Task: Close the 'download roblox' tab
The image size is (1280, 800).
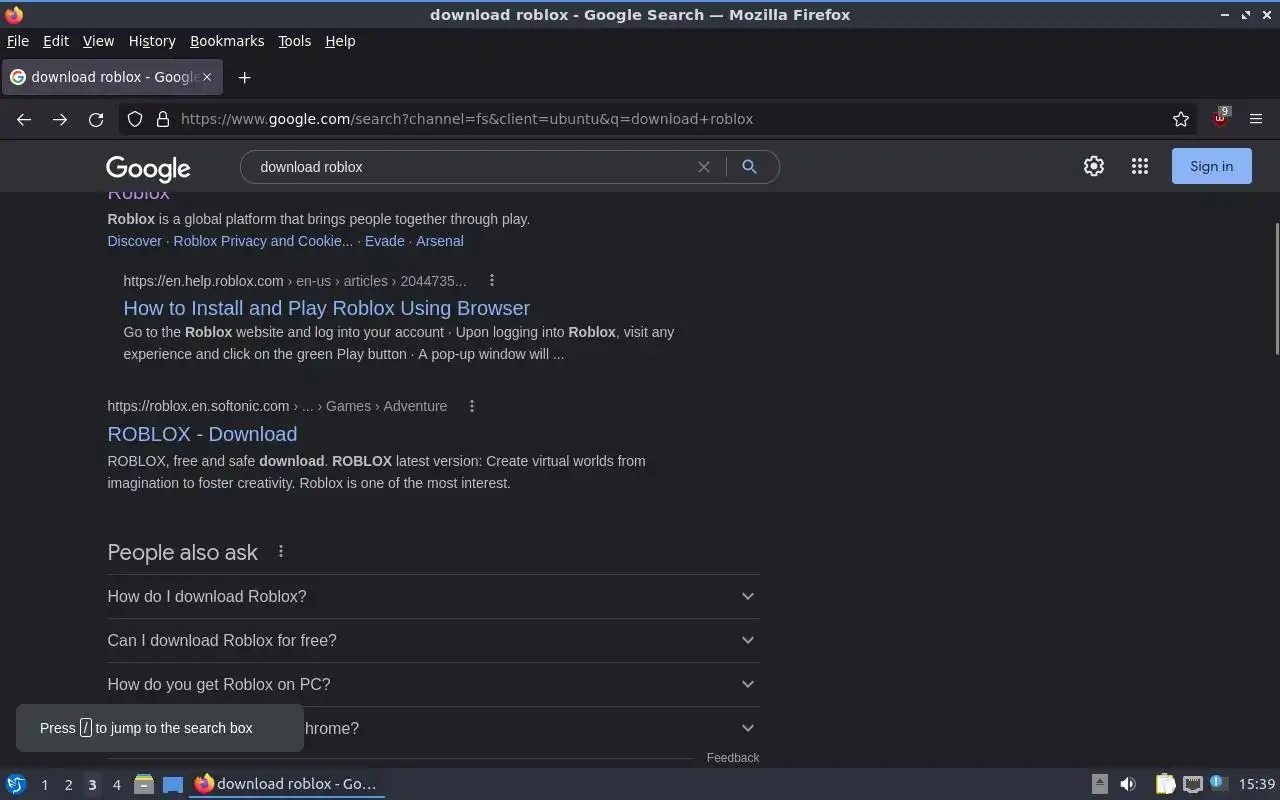Action: point(207,76)
